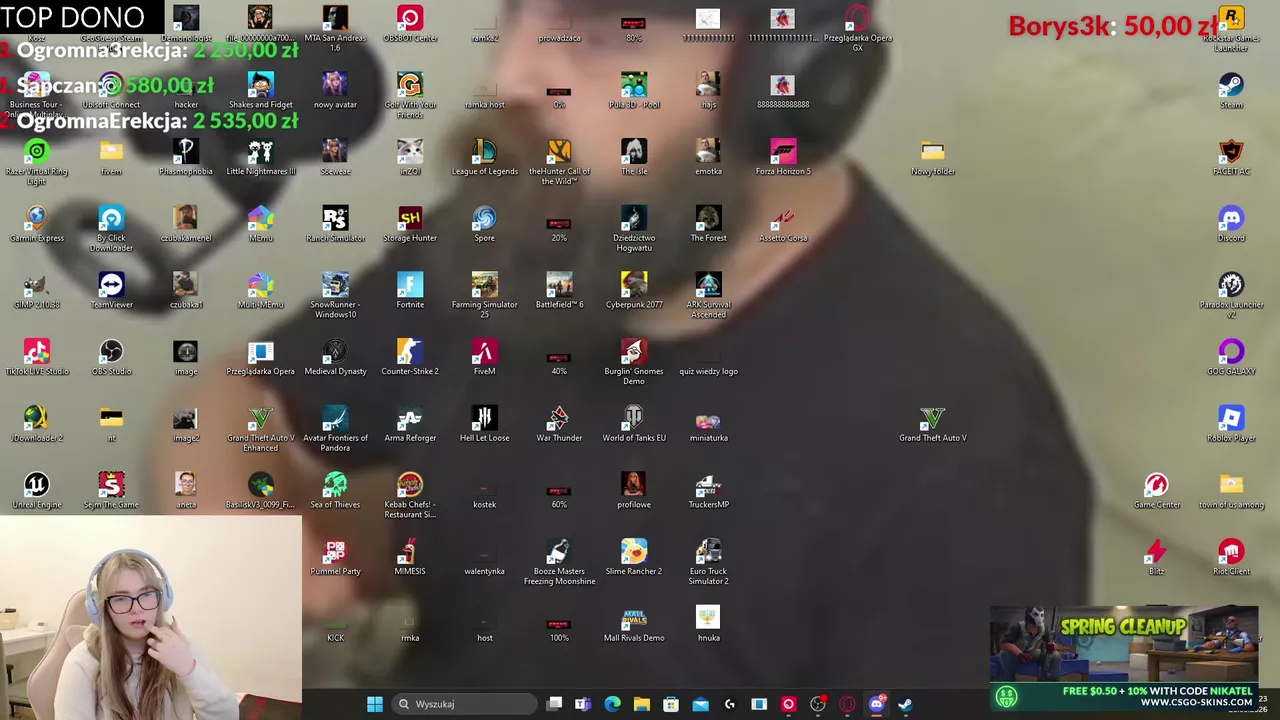Launch Cyberpunk 2077 from the desktop
This screenshot has width=1280, height=720.
(x=634, y=286)
